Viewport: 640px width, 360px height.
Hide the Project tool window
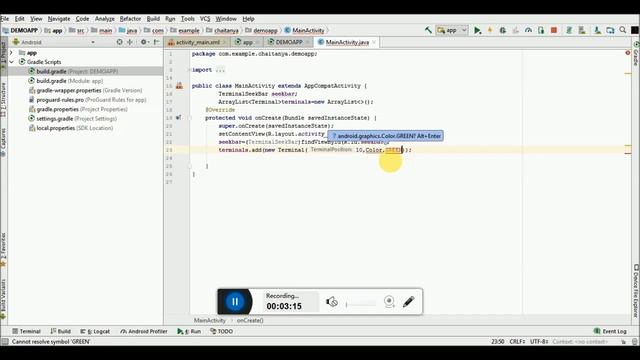(x=157, y=42)
